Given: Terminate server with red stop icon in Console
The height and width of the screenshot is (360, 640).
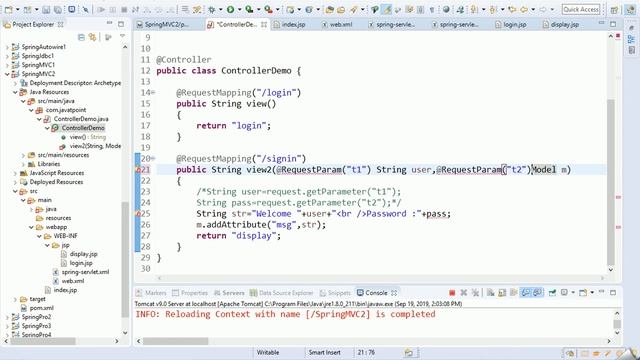Looking at the screenshot, I should [452, 293].
